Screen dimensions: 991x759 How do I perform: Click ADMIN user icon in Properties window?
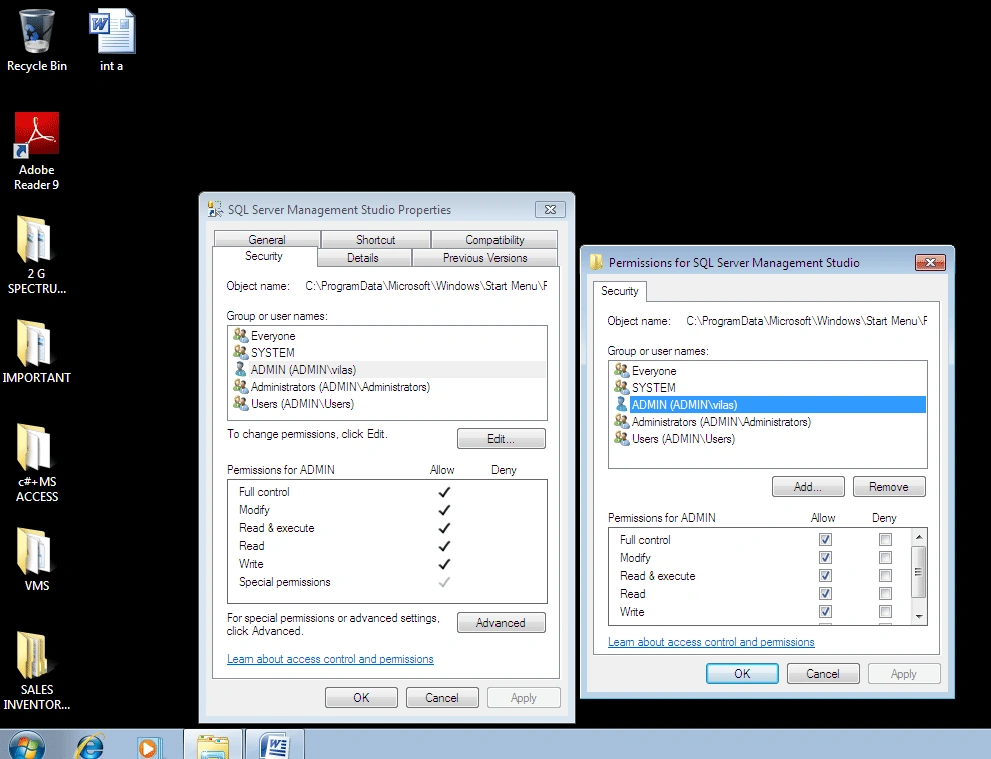tap(240, 369)
